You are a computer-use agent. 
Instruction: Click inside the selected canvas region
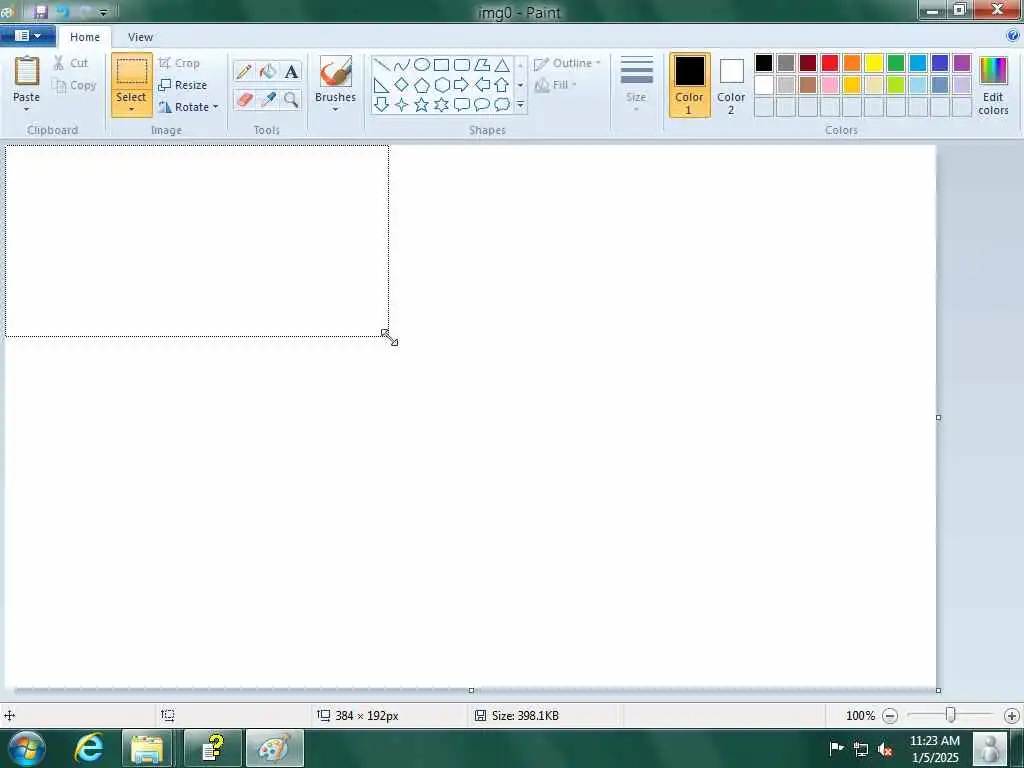[x=197, y=241]
